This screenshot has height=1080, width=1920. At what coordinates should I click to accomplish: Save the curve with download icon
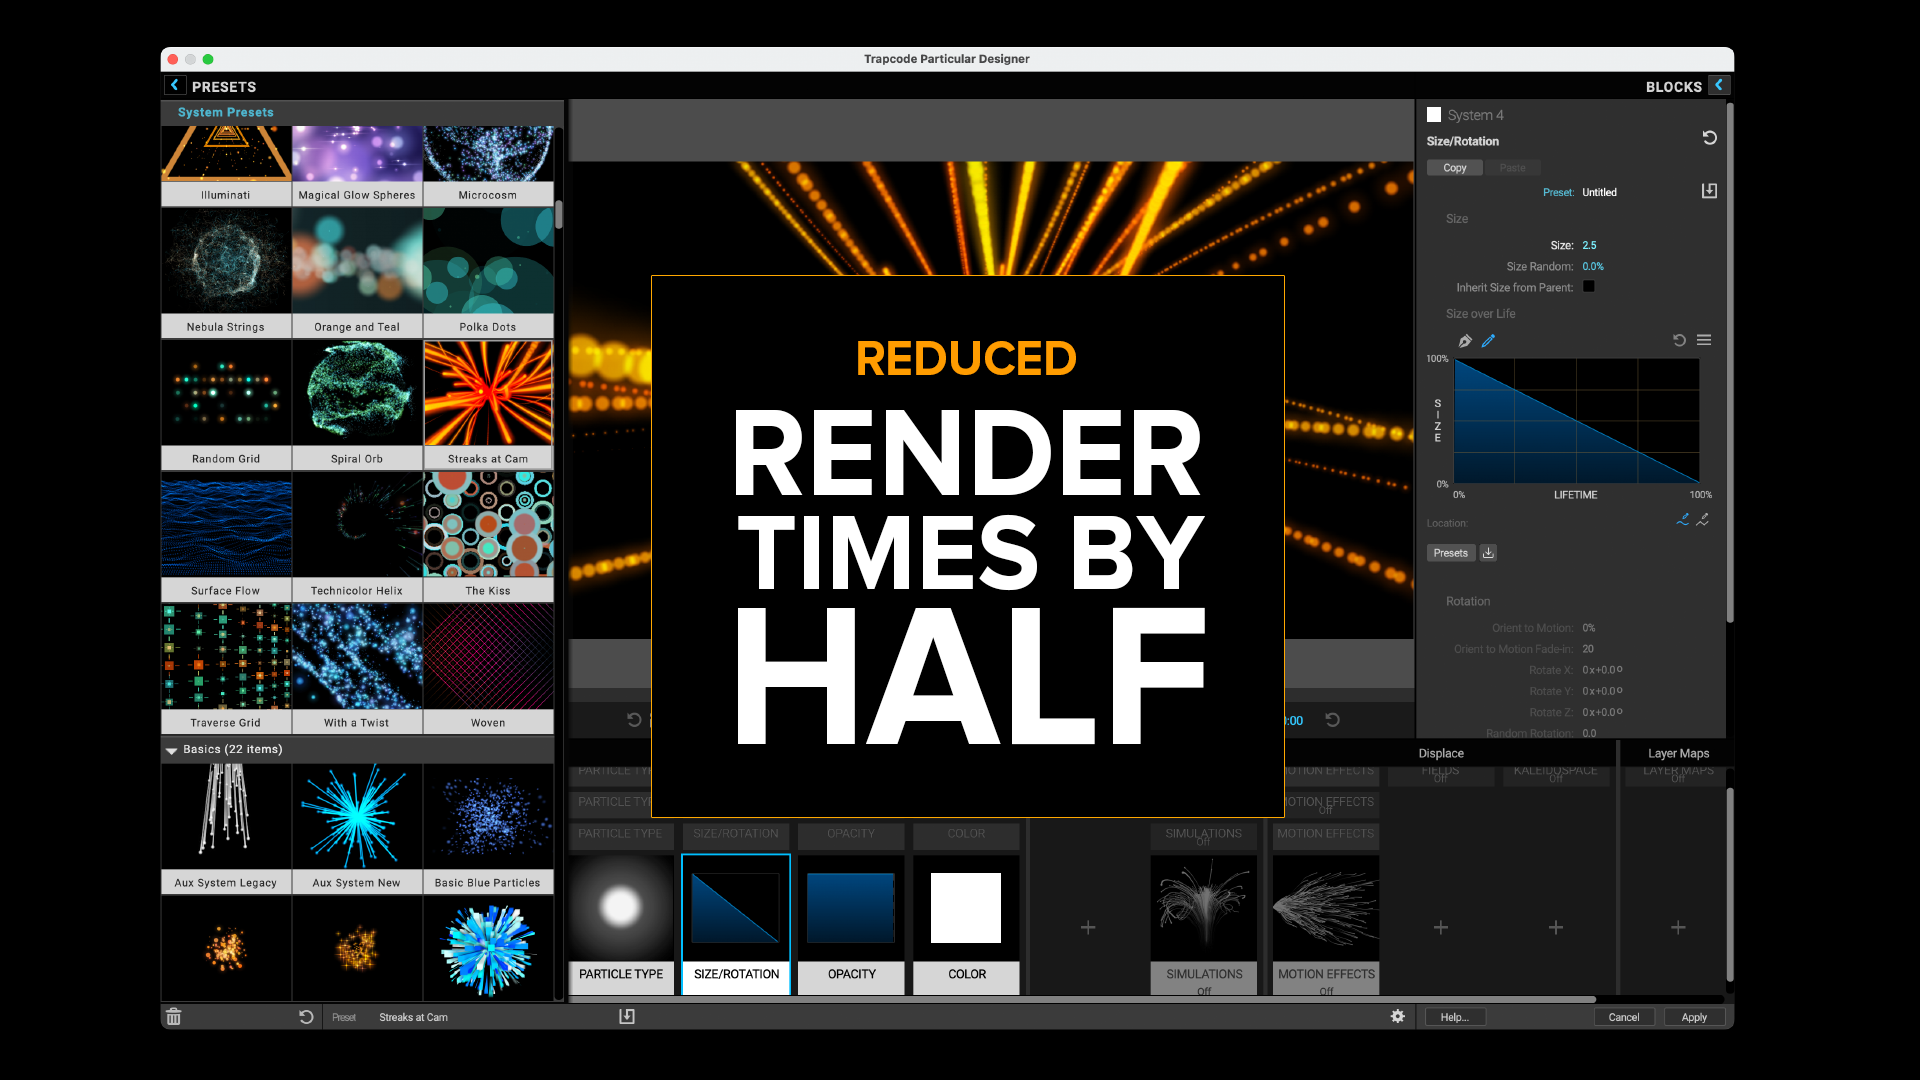pyautogui.click(x=1488, y=553)
